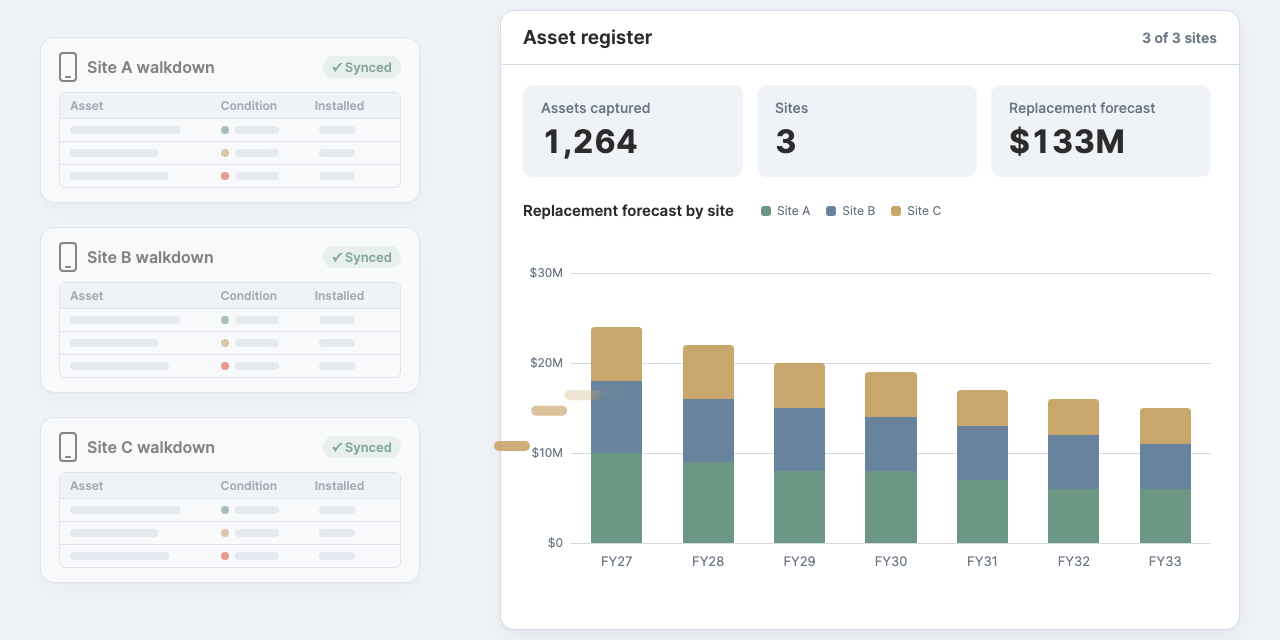
Task: Click the Synced badge on Site C walkdown
Action: pos(362,447)
